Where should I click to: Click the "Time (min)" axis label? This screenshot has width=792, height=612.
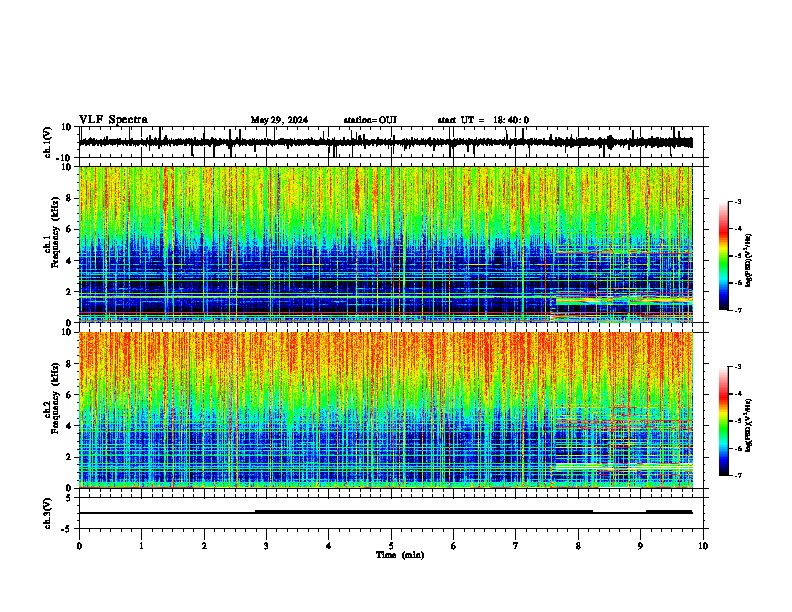[x=400, y=555]
